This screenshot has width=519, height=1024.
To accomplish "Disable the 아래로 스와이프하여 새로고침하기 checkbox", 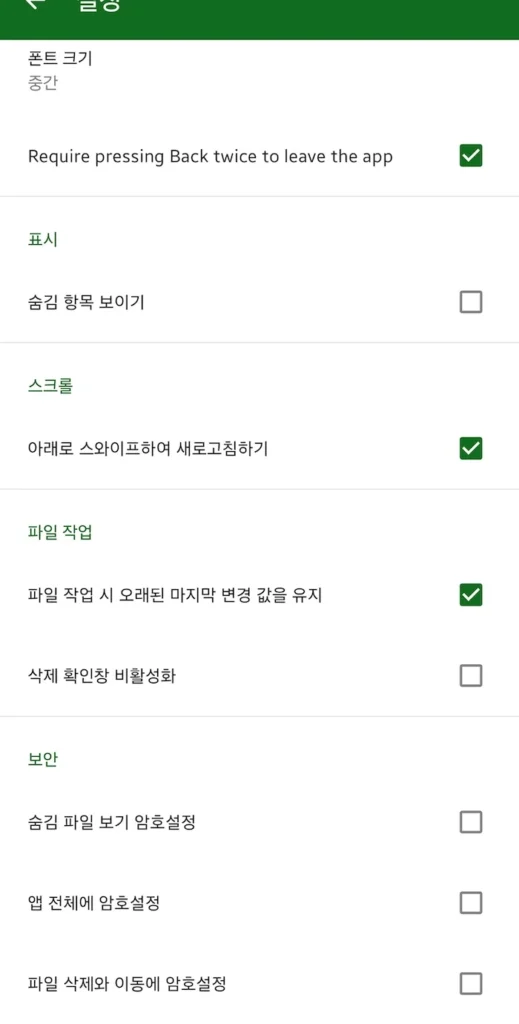I will click(471, 449).
